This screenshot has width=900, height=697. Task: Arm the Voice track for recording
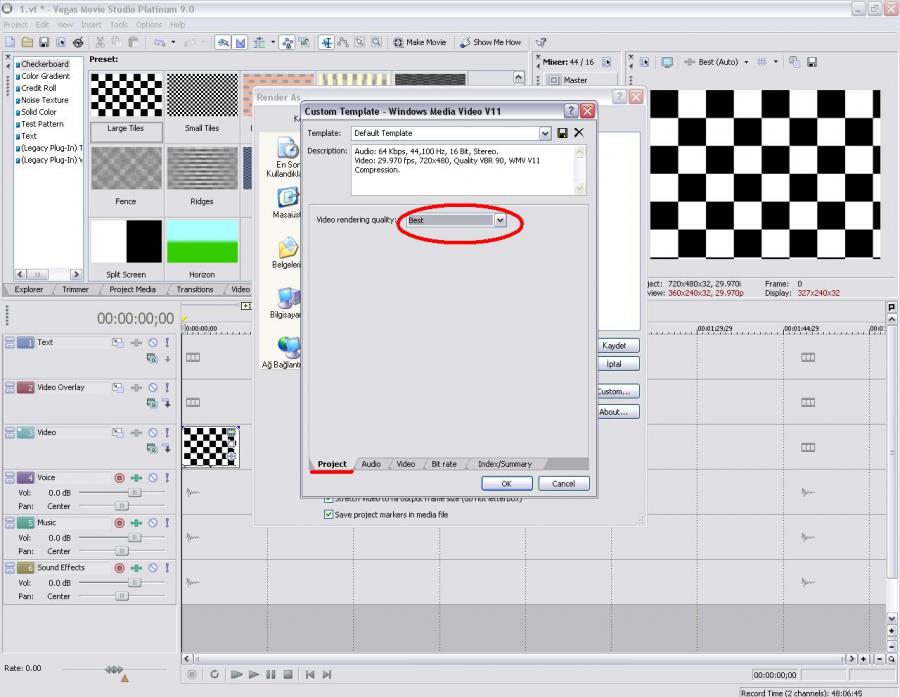click(x=119, y=478)
